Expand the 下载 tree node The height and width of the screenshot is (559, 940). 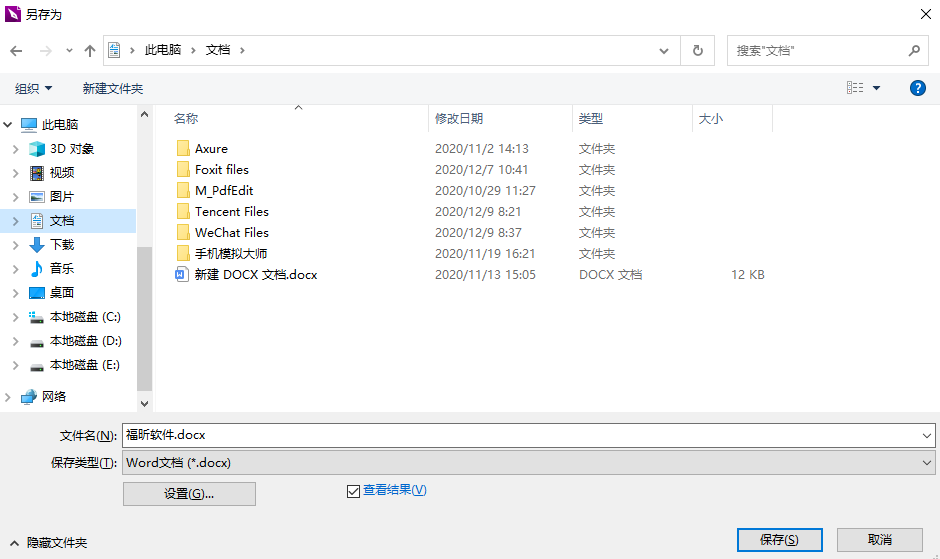(x=16, y=245)
